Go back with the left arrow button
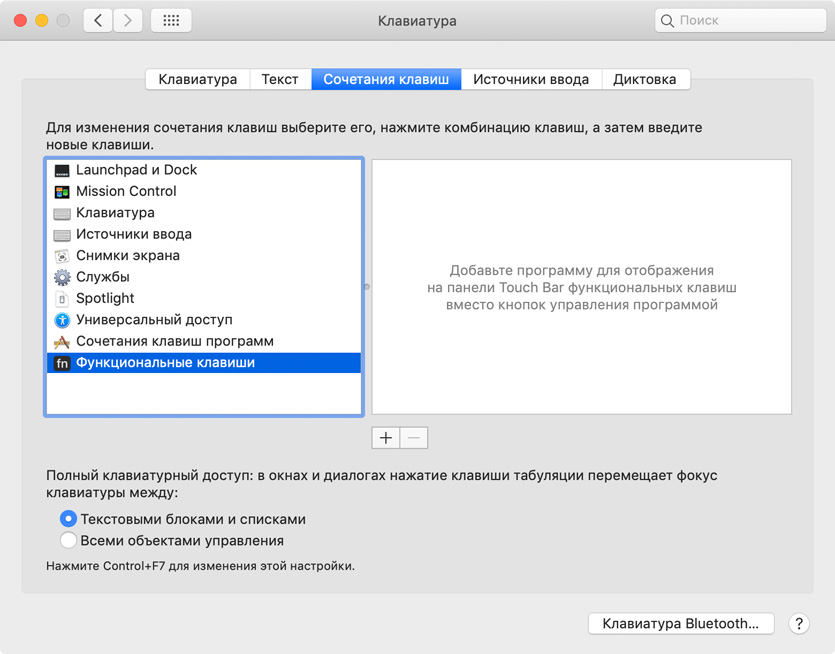The height and width of the screenshot is (654, 835). pyautogui.click(x=98, y=20)
